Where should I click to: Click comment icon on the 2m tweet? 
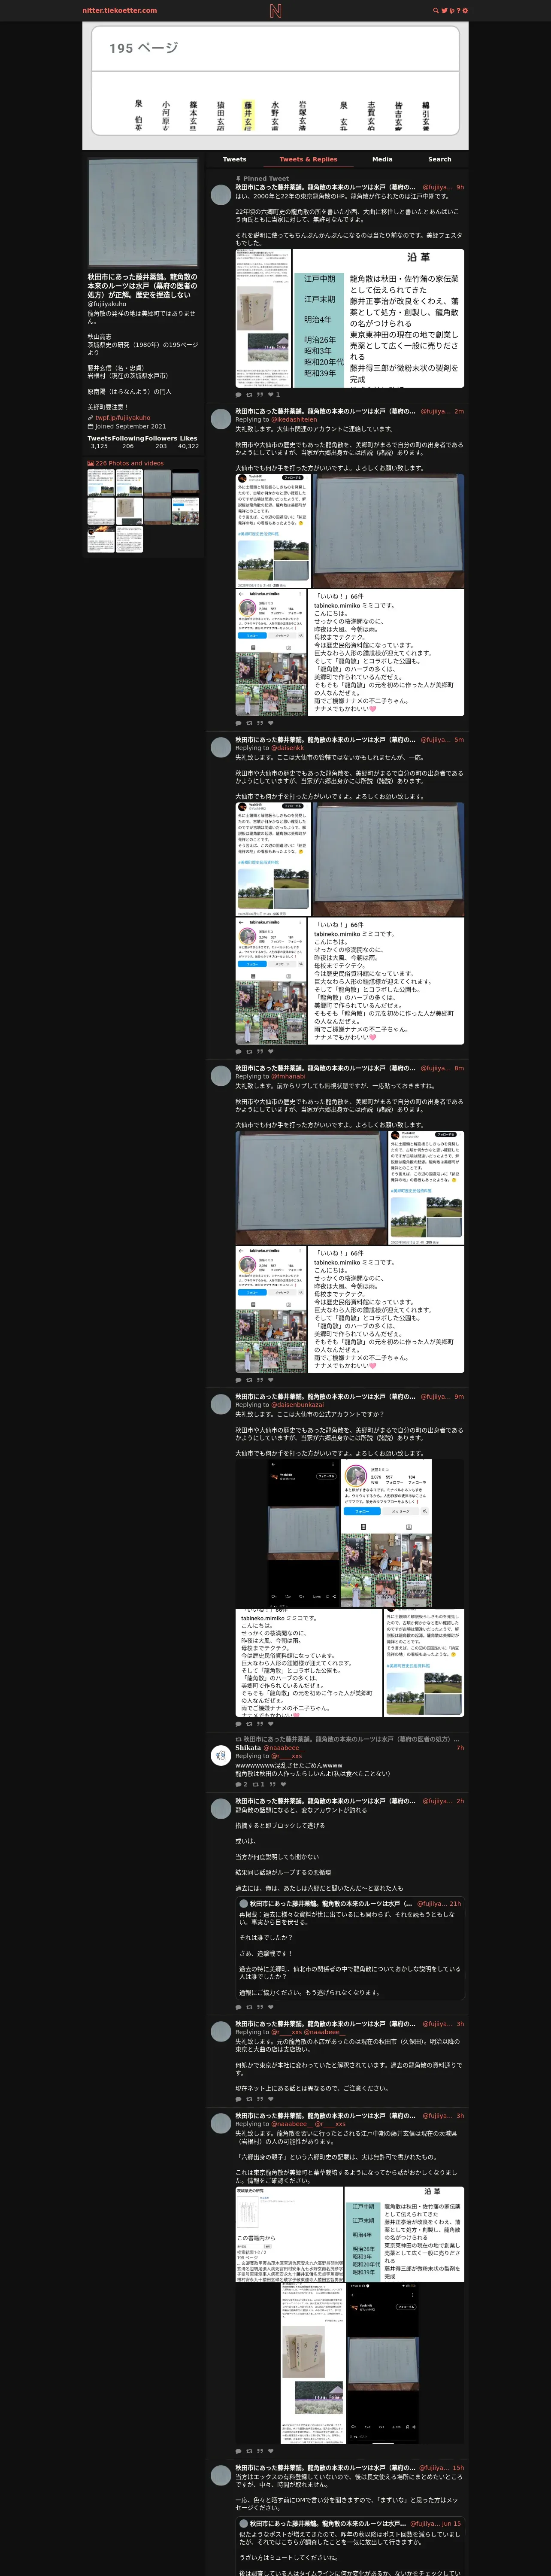[238, 723]
